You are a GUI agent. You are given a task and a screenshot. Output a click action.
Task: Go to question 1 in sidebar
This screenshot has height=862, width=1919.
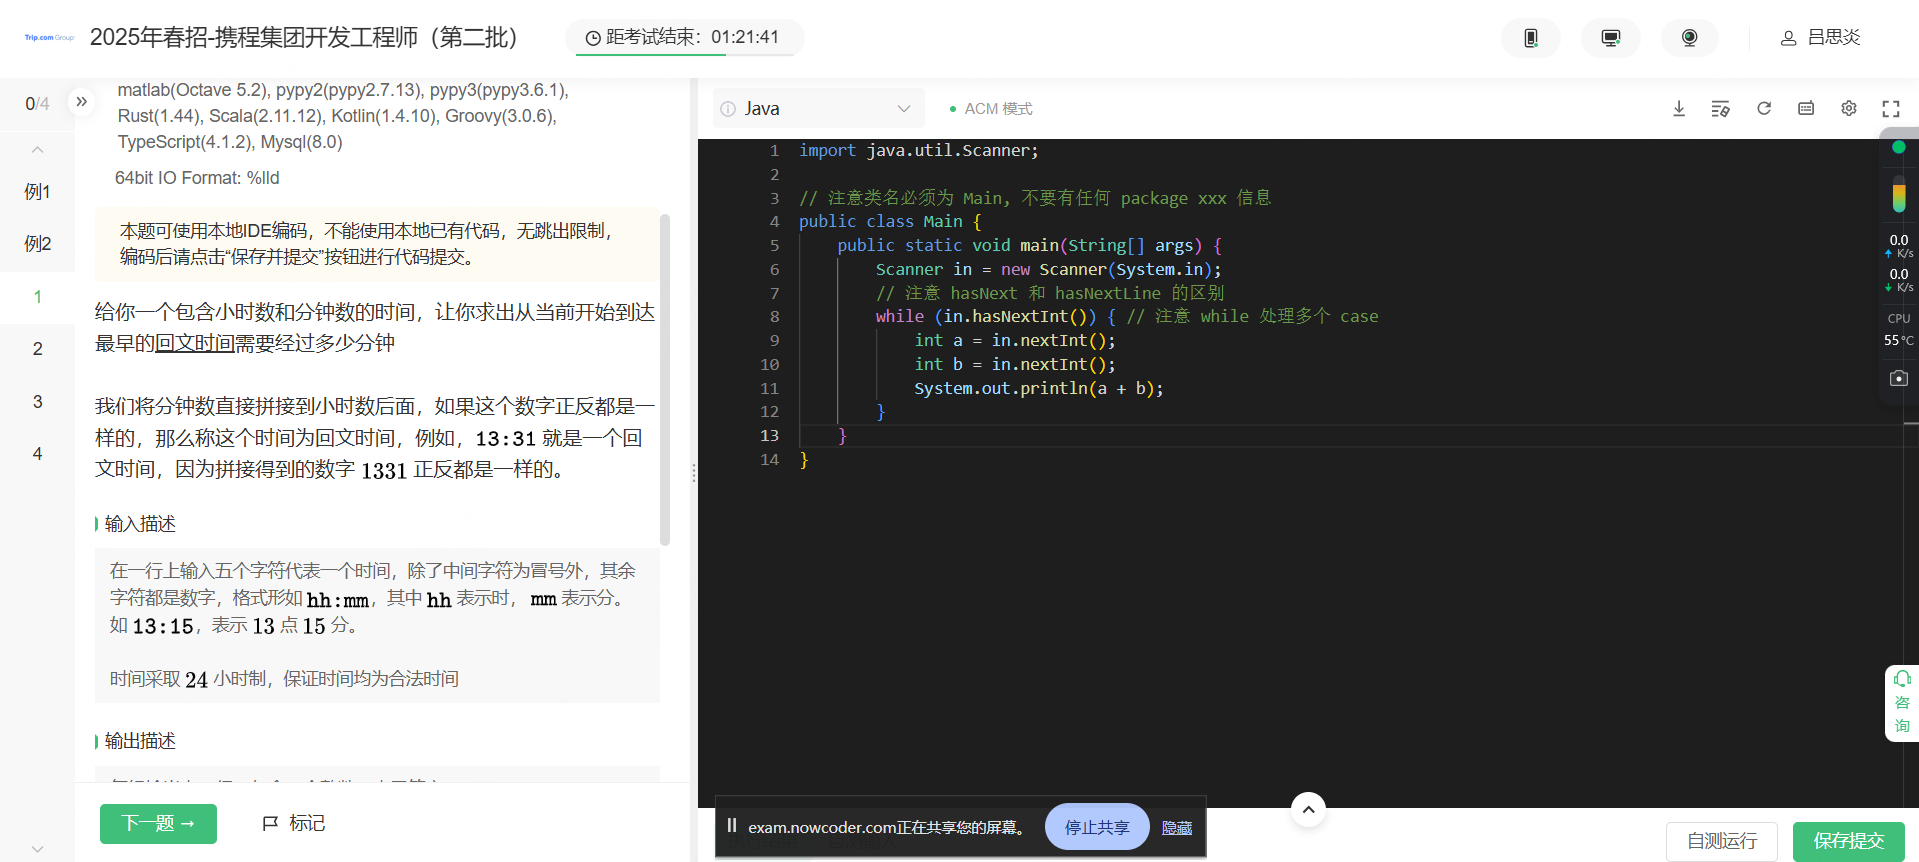tap(37, 297)
